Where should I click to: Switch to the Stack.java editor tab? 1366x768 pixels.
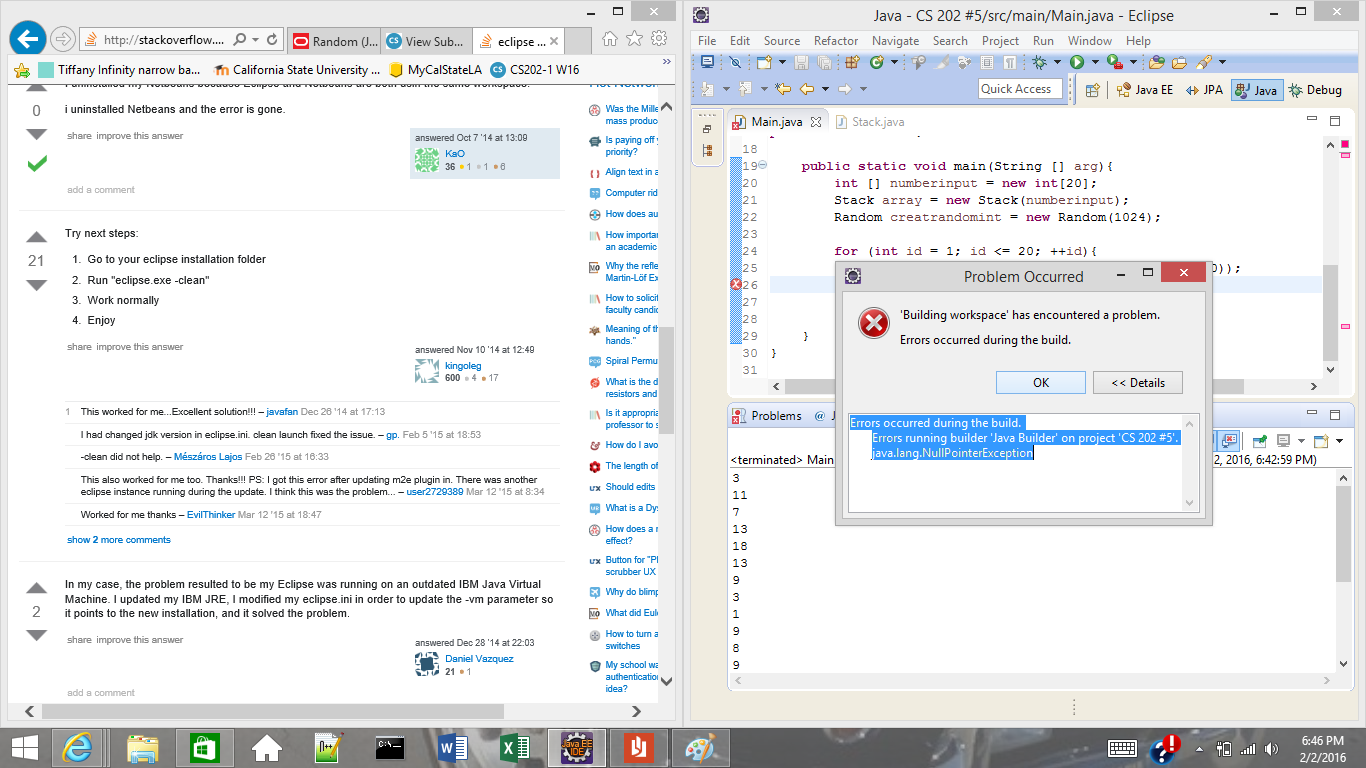click(877, 122)
